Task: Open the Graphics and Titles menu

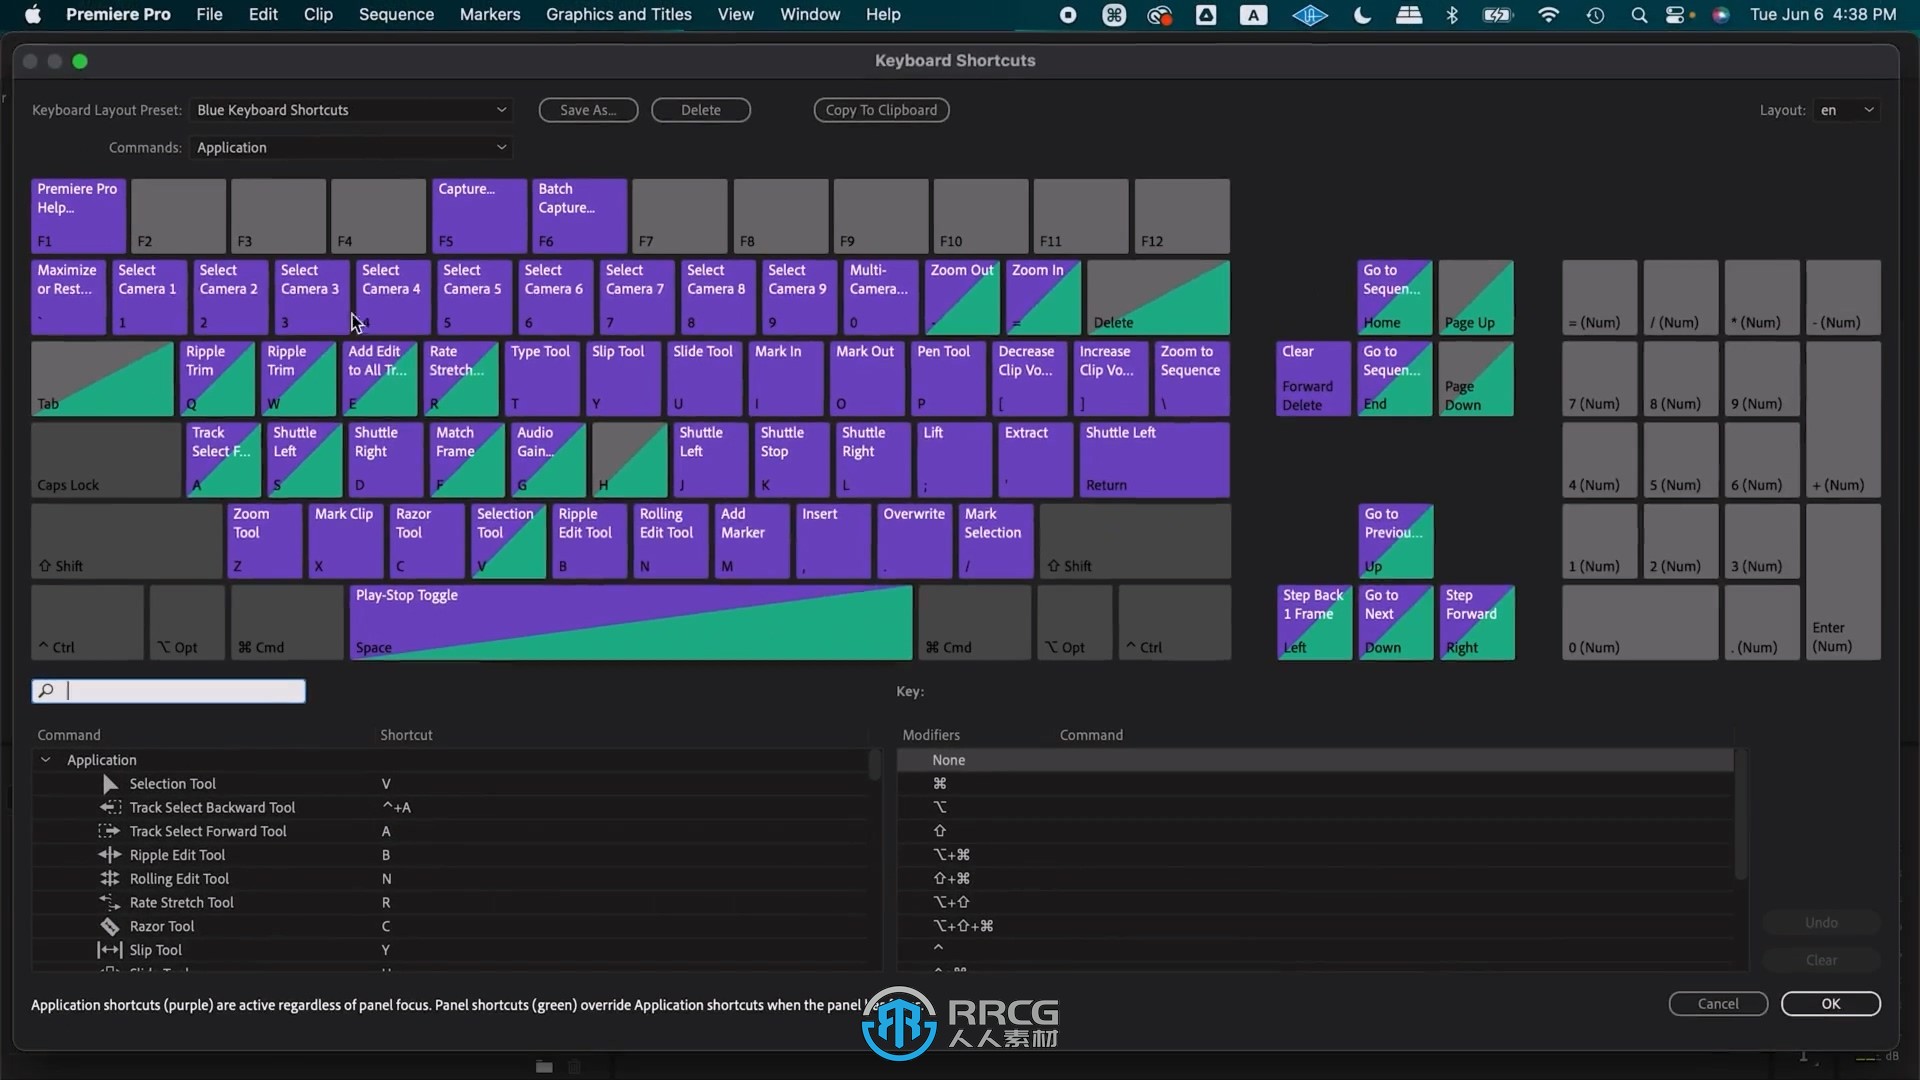Action: pyautogui.click(x=620, y=13)
